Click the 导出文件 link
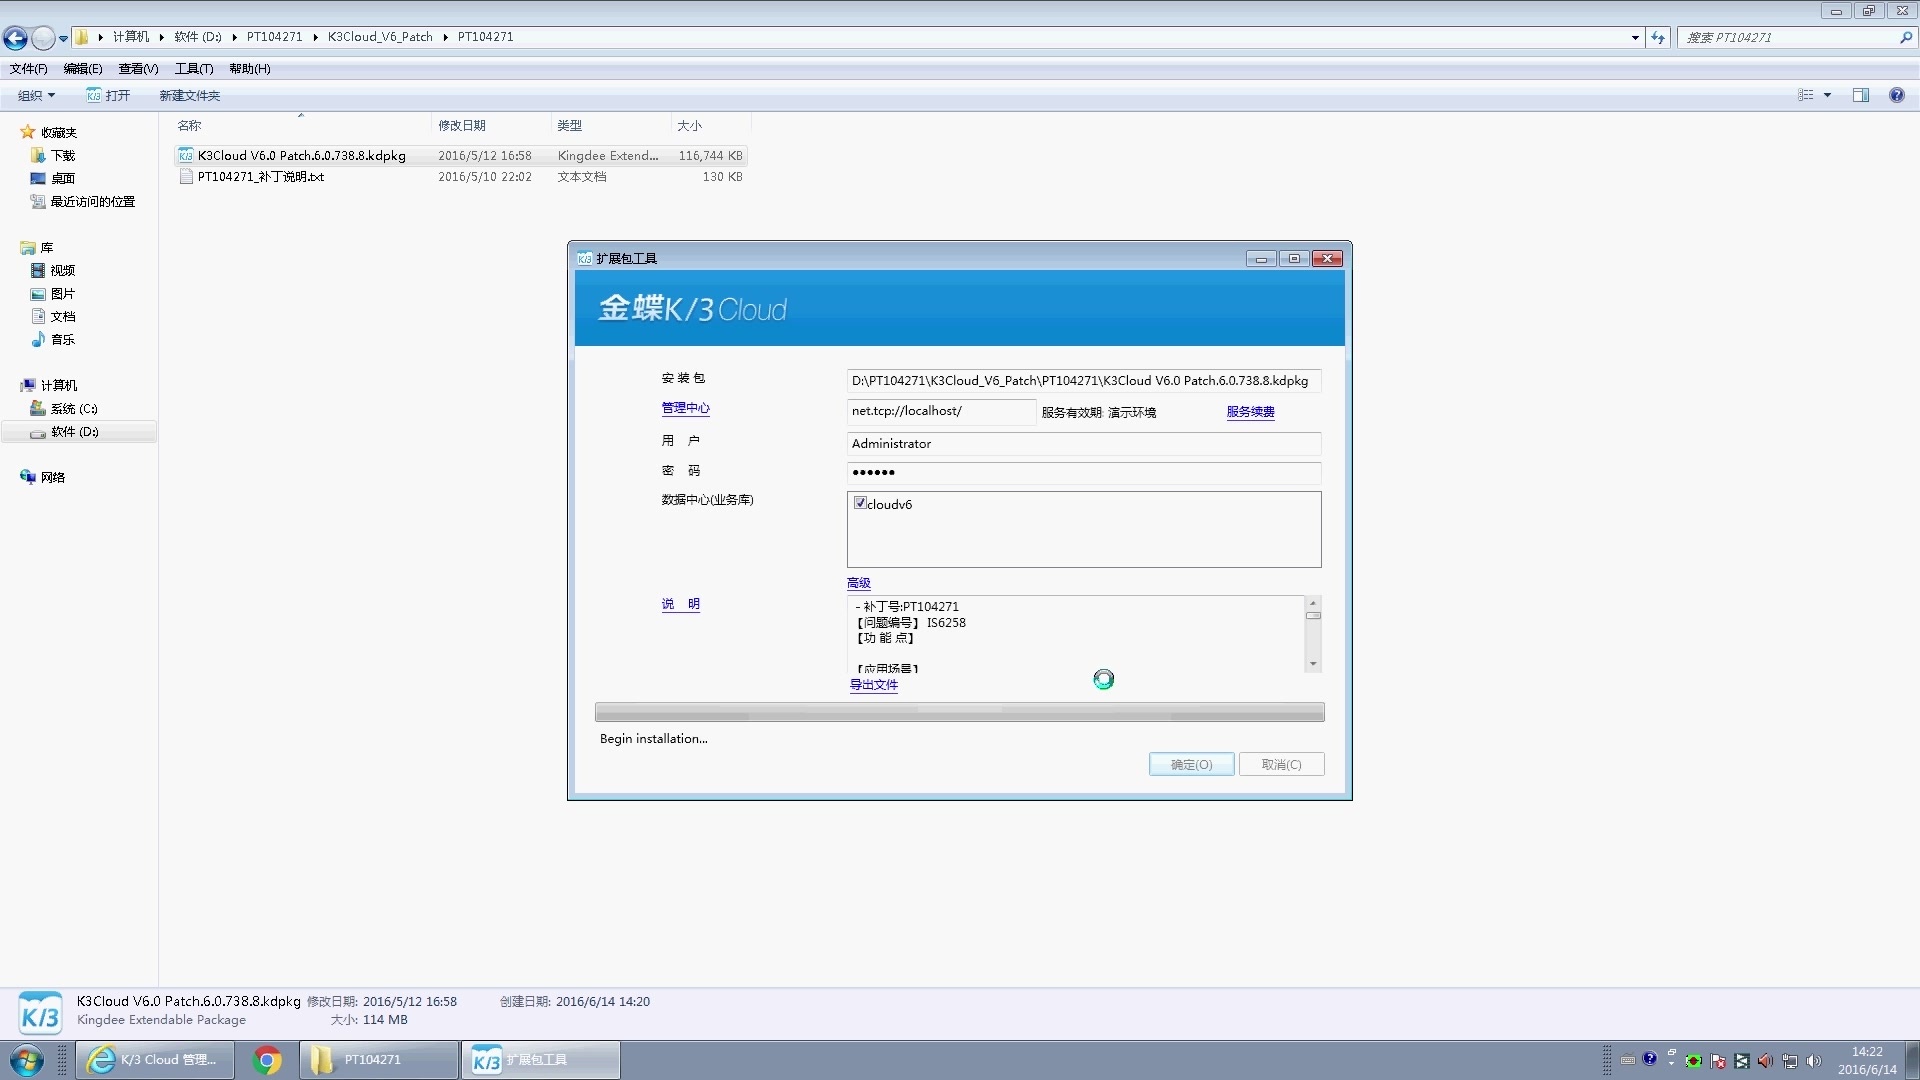1920x1080 pixels. pyautogui.click(x=873, y=685)
